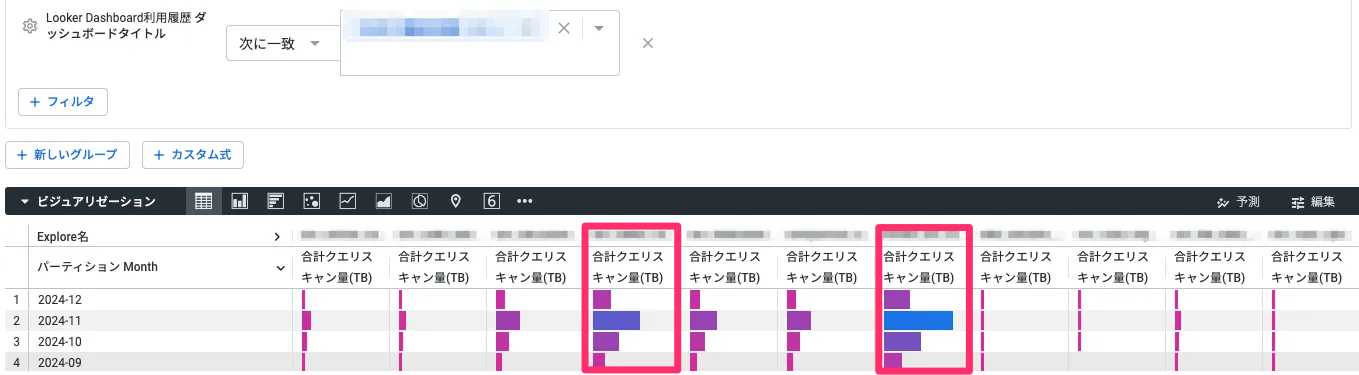Select the Map visualization icon
This screenshot has height=375, width=1359.
(455, 201)
